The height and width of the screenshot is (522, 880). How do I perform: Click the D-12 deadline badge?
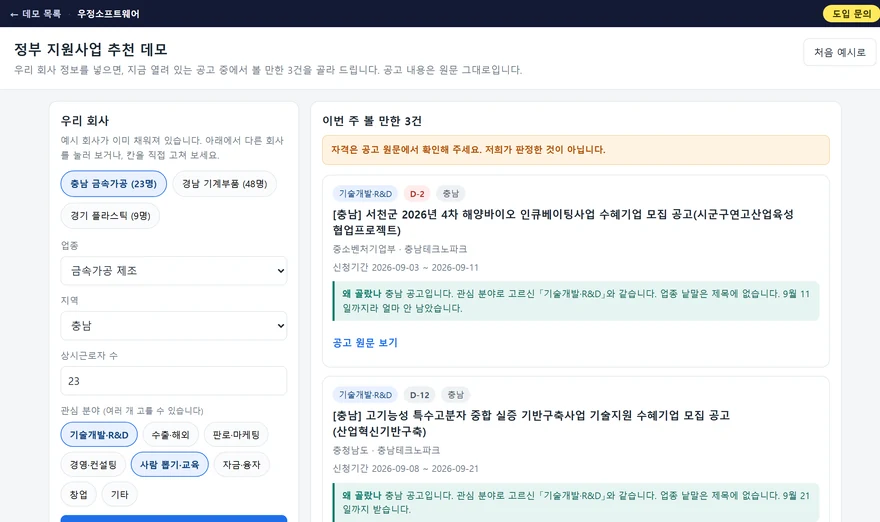tap(419, 395)
